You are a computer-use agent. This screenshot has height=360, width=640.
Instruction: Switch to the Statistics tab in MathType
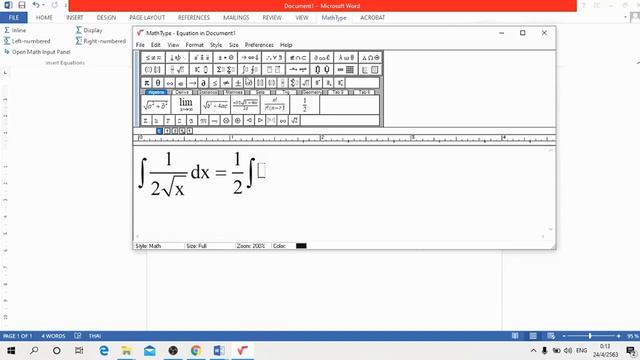(208, 92)
